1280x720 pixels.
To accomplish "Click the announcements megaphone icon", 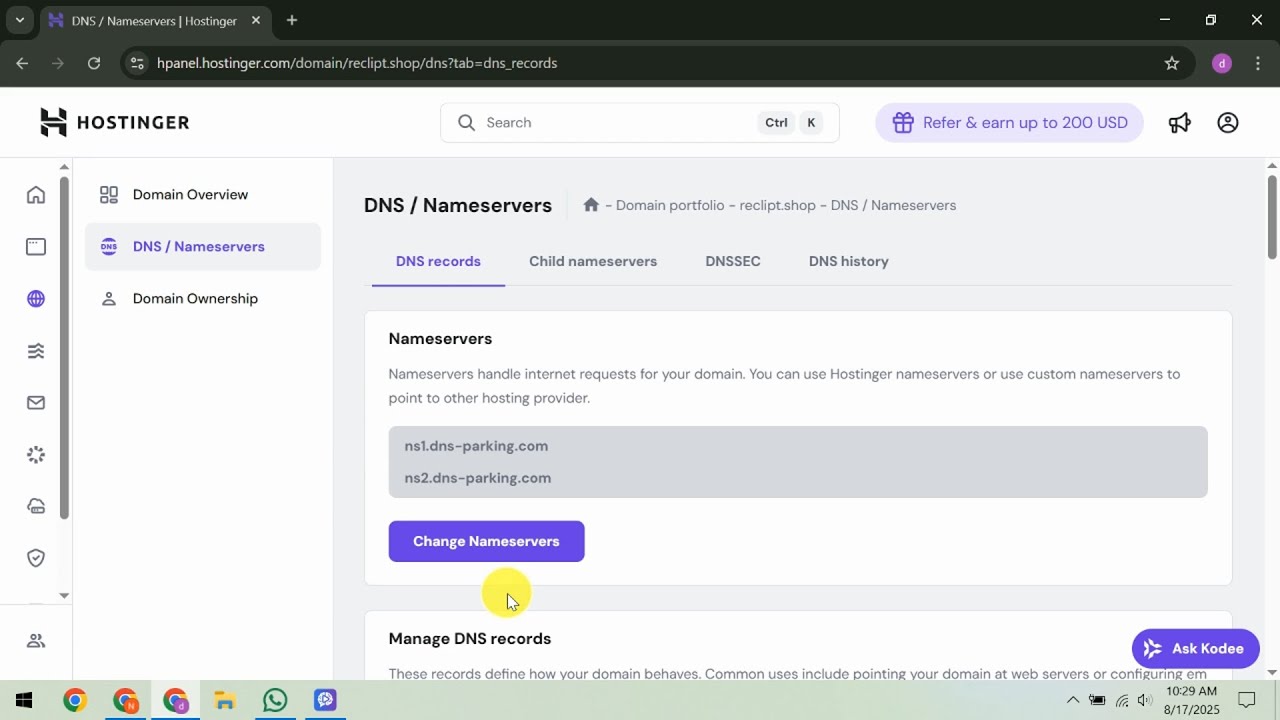I will click(1180, 122).
